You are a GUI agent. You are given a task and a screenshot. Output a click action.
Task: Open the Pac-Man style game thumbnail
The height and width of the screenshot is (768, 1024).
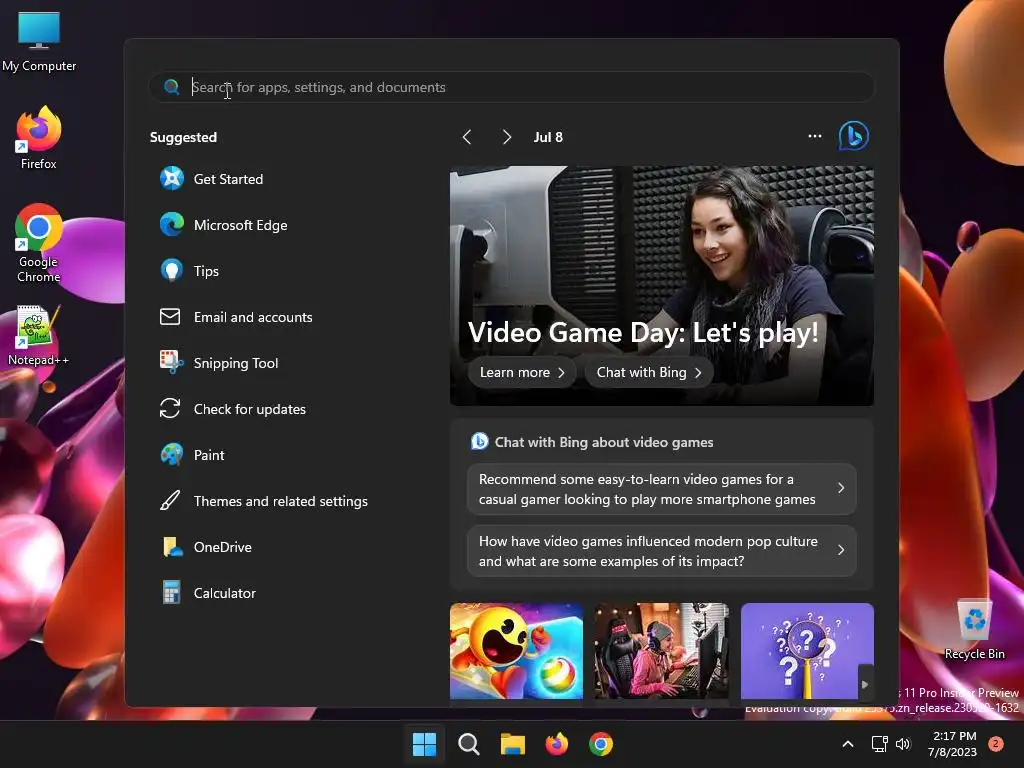(516, 651)
